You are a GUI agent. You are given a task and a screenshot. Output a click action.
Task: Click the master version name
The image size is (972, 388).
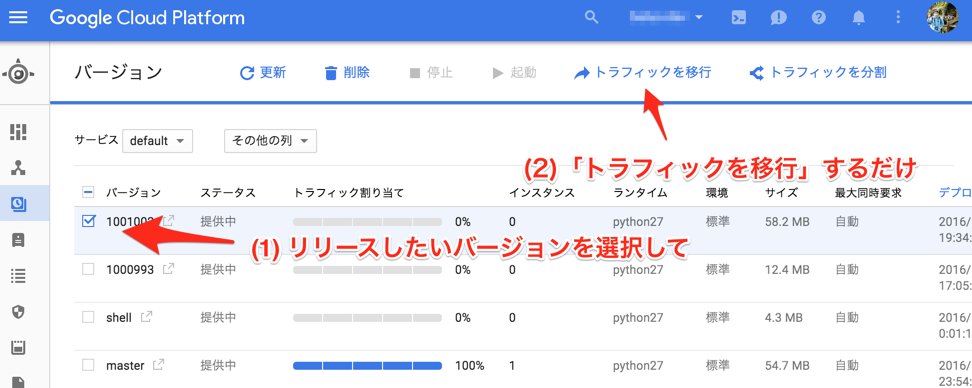tap(125, 366)
